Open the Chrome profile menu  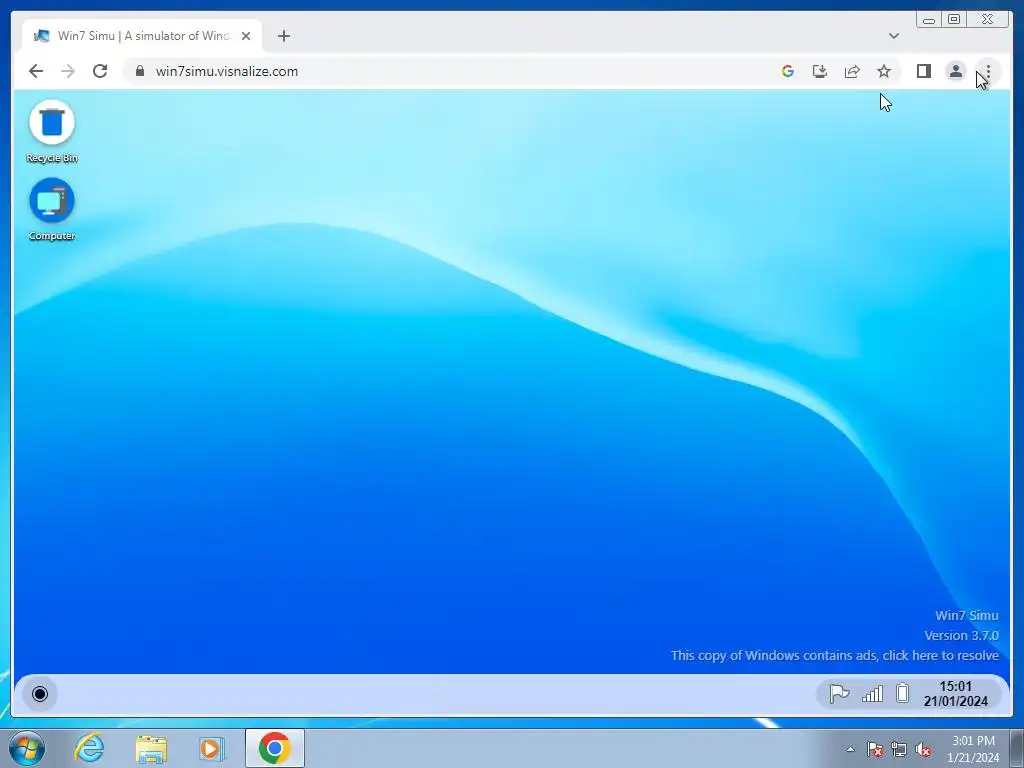[x=955, y=71]
